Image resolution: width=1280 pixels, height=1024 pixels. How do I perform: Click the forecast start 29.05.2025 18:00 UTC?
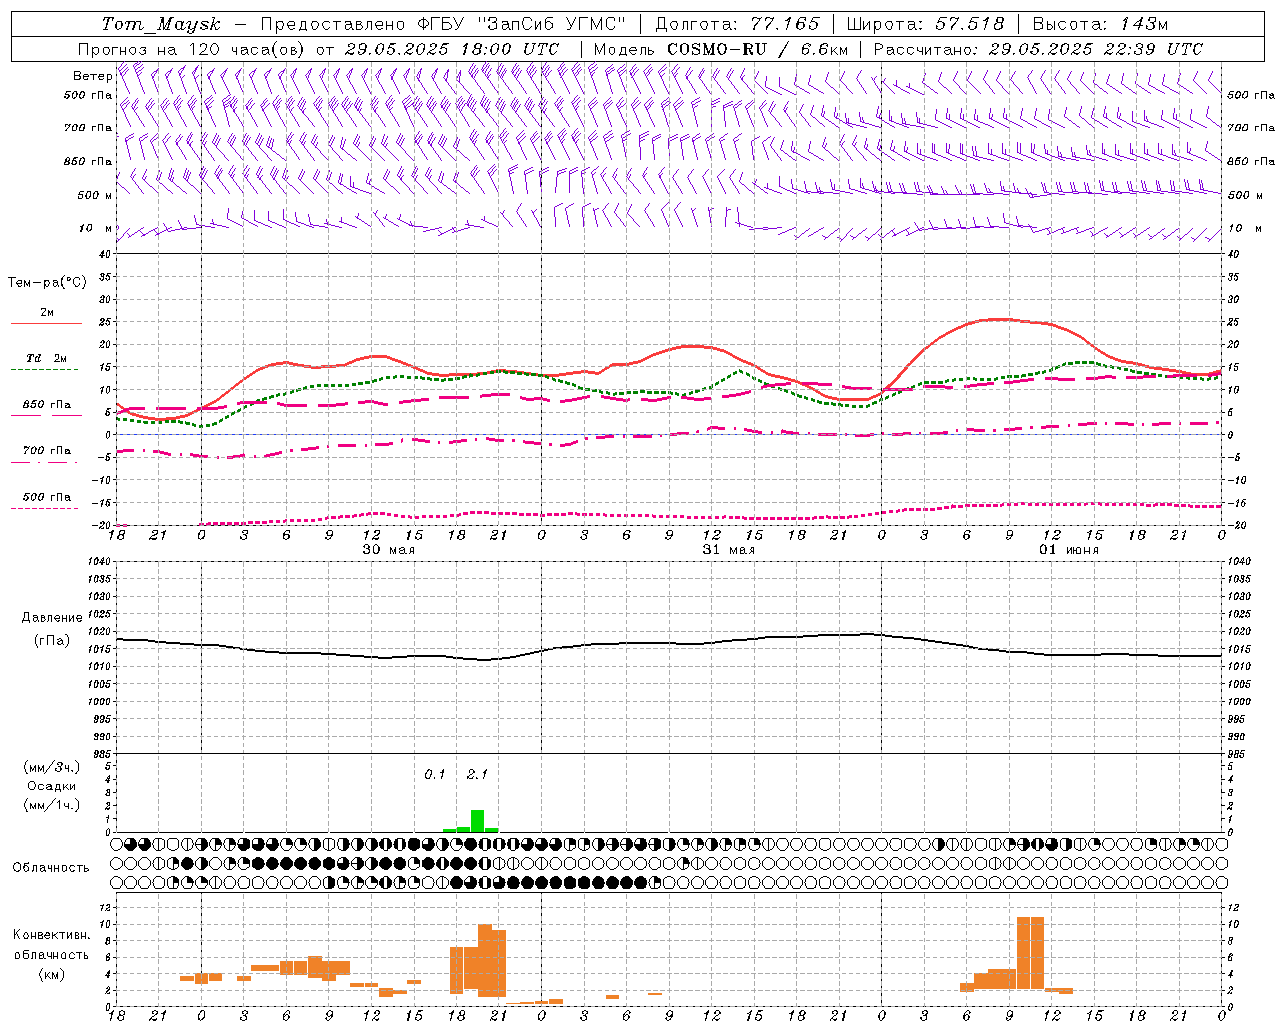click(452, 49)
